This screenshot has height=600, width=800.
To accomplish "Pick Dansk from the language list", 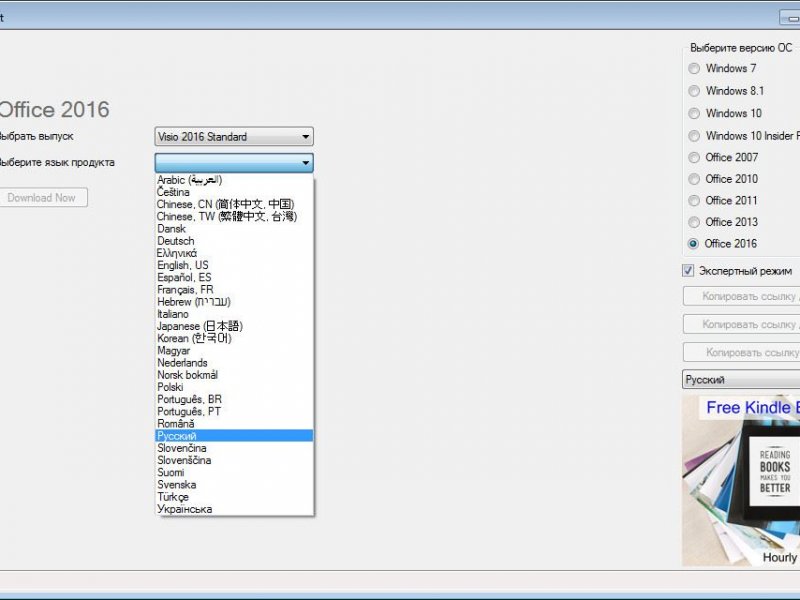I will (234, 229).
